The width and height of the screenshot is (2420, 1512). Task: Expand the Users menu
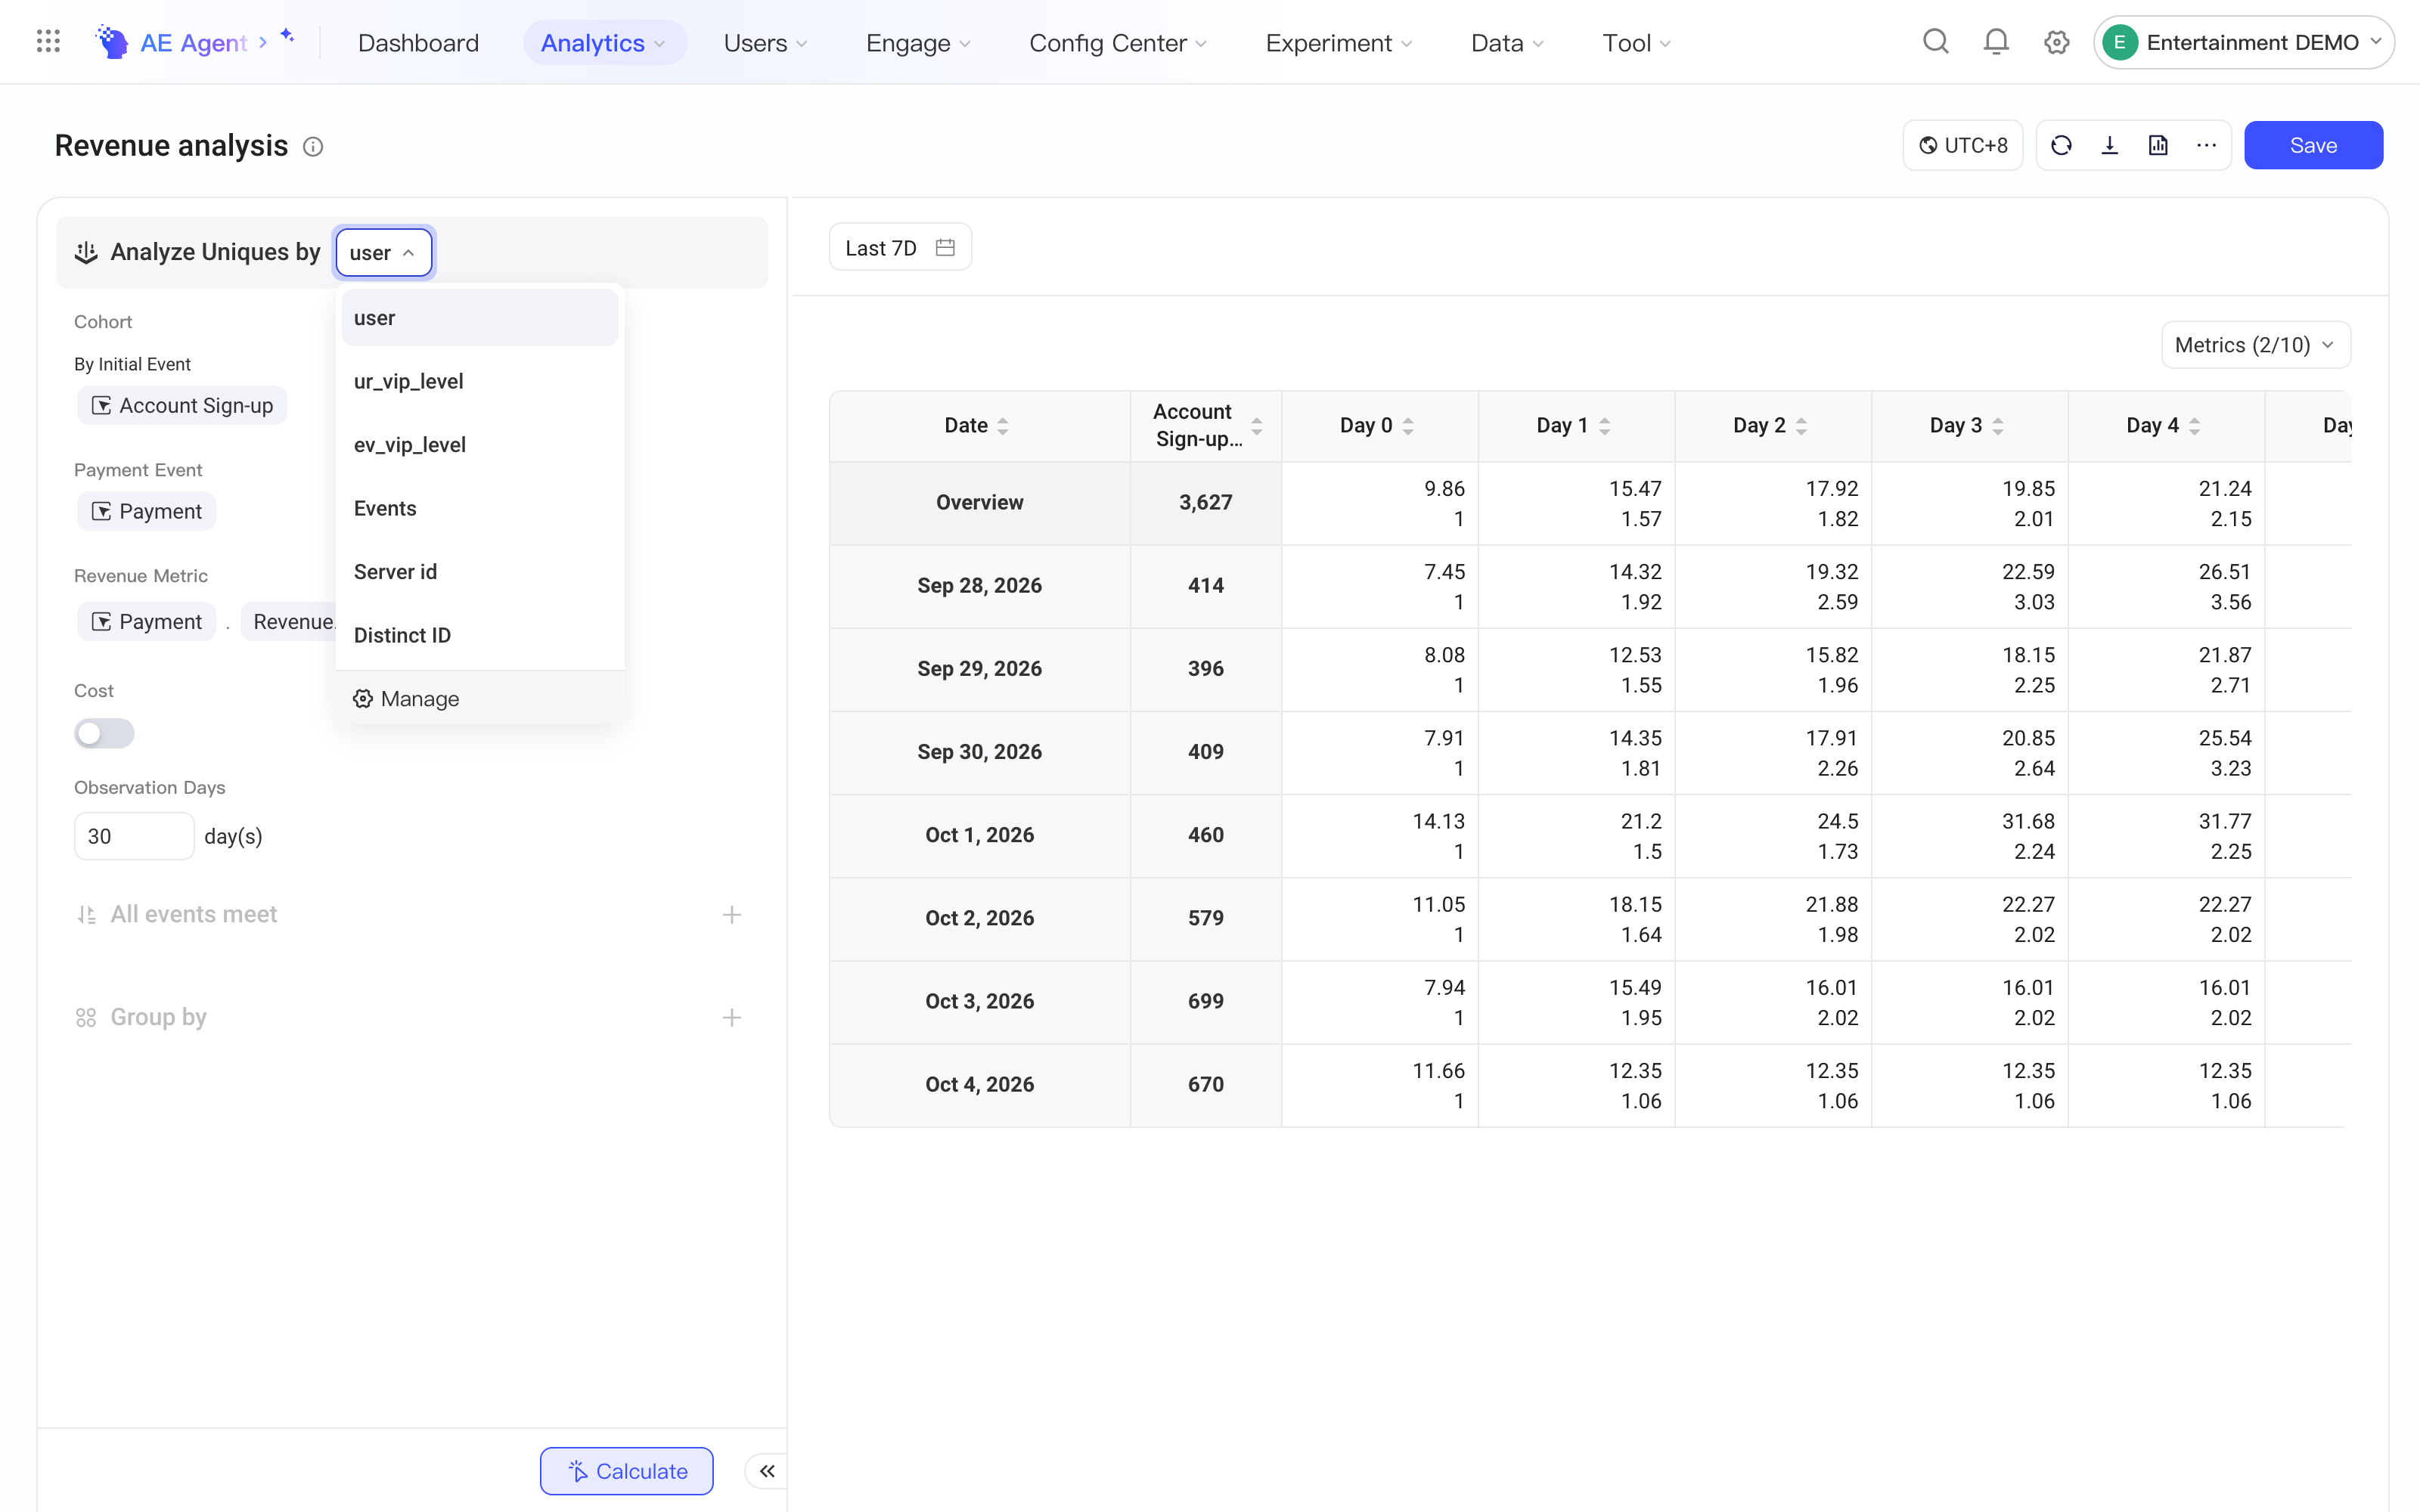coord(765,43)
